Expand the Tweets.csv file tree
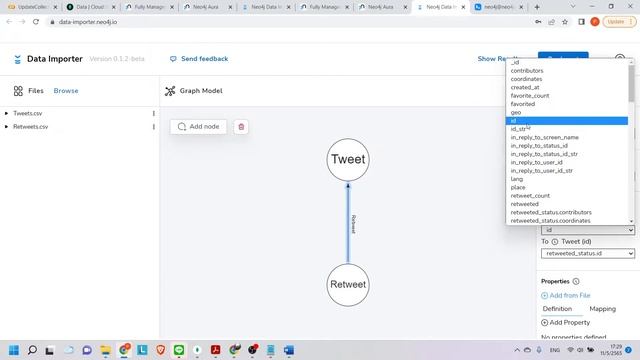Screen dimensions: 640x360 [6, 113]
